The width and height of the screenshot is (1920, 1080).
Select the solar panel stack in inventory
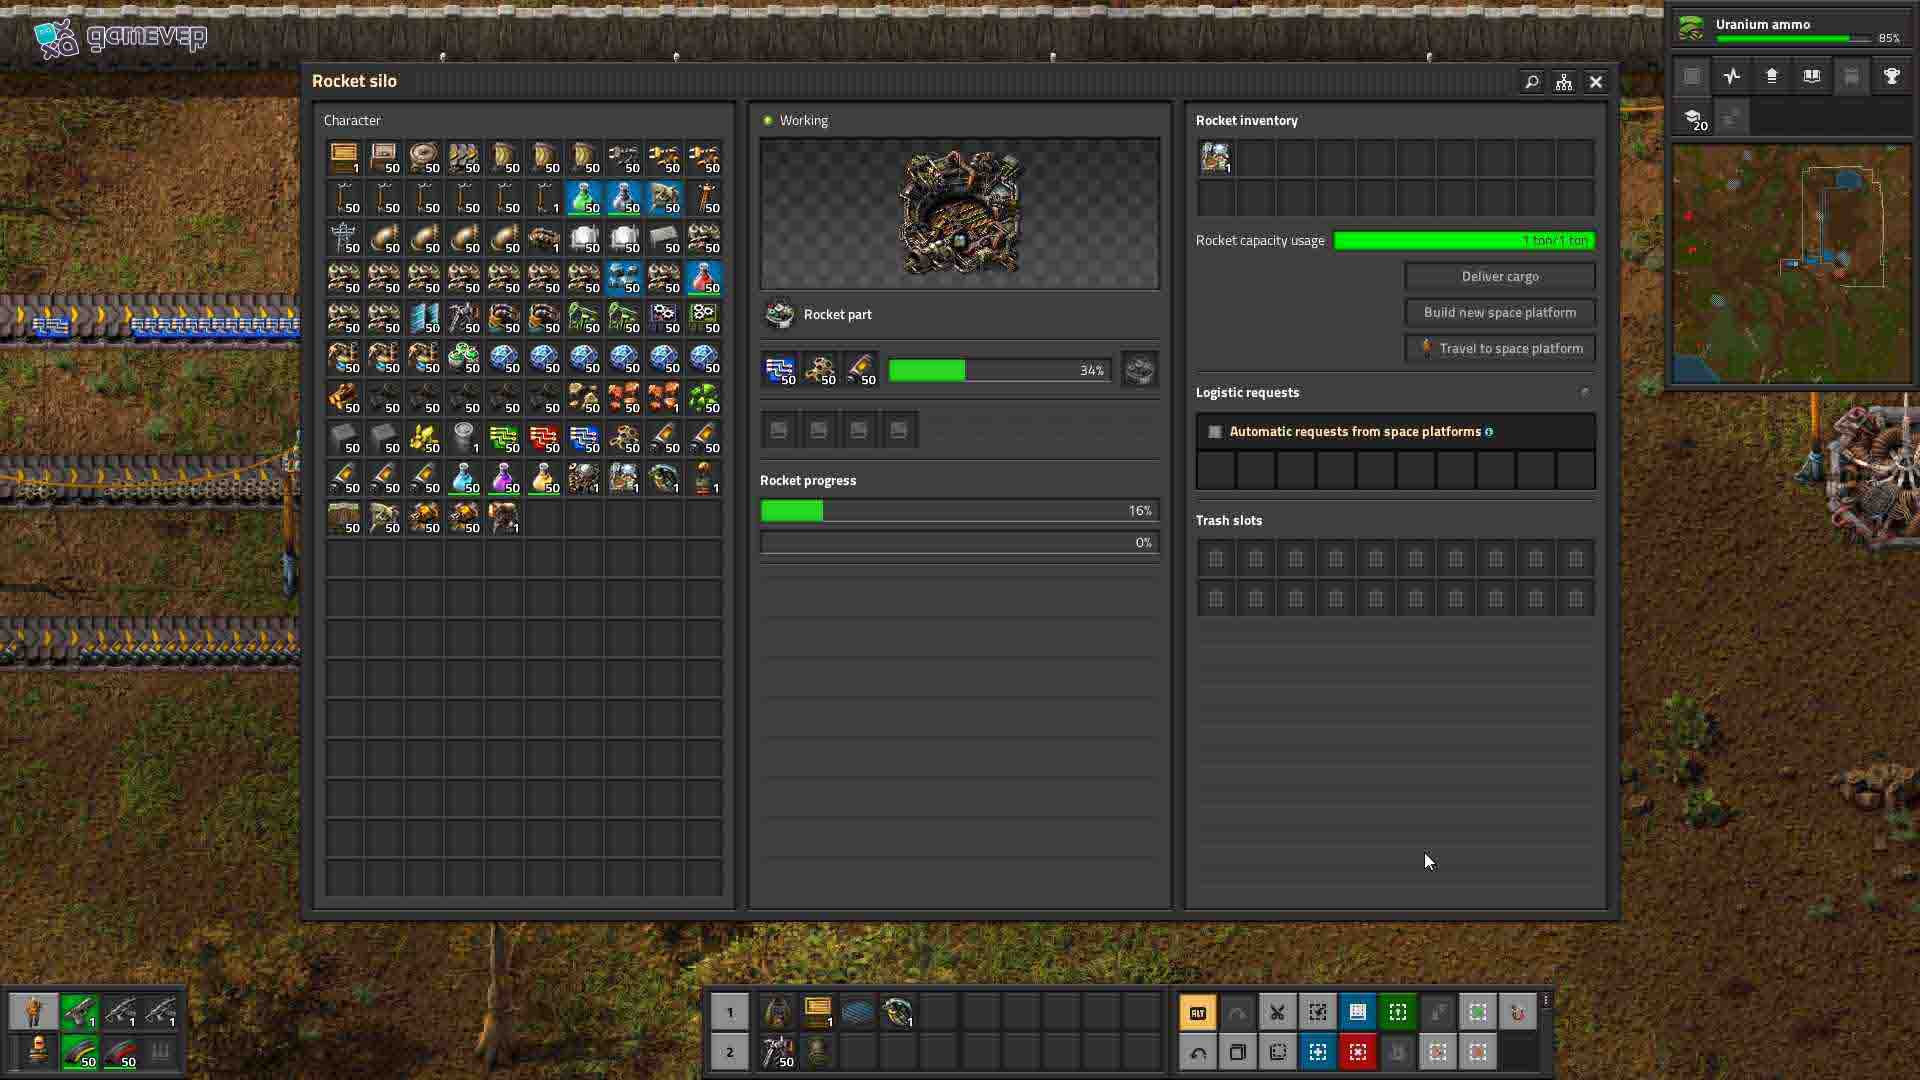tap(424, 319)
